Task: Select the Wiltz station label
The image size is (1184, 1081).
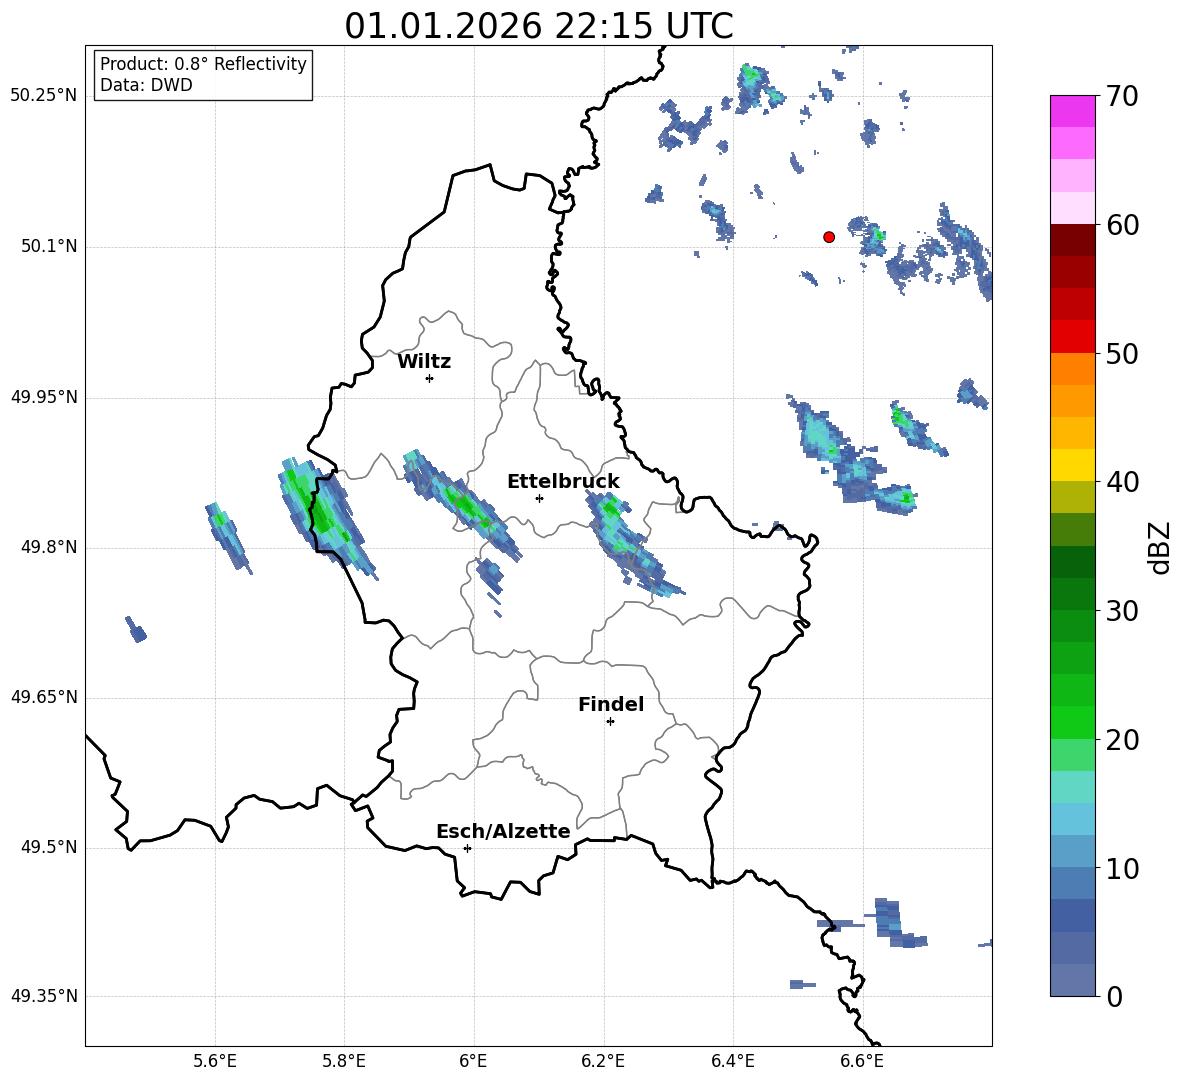Action: (424, 362)
